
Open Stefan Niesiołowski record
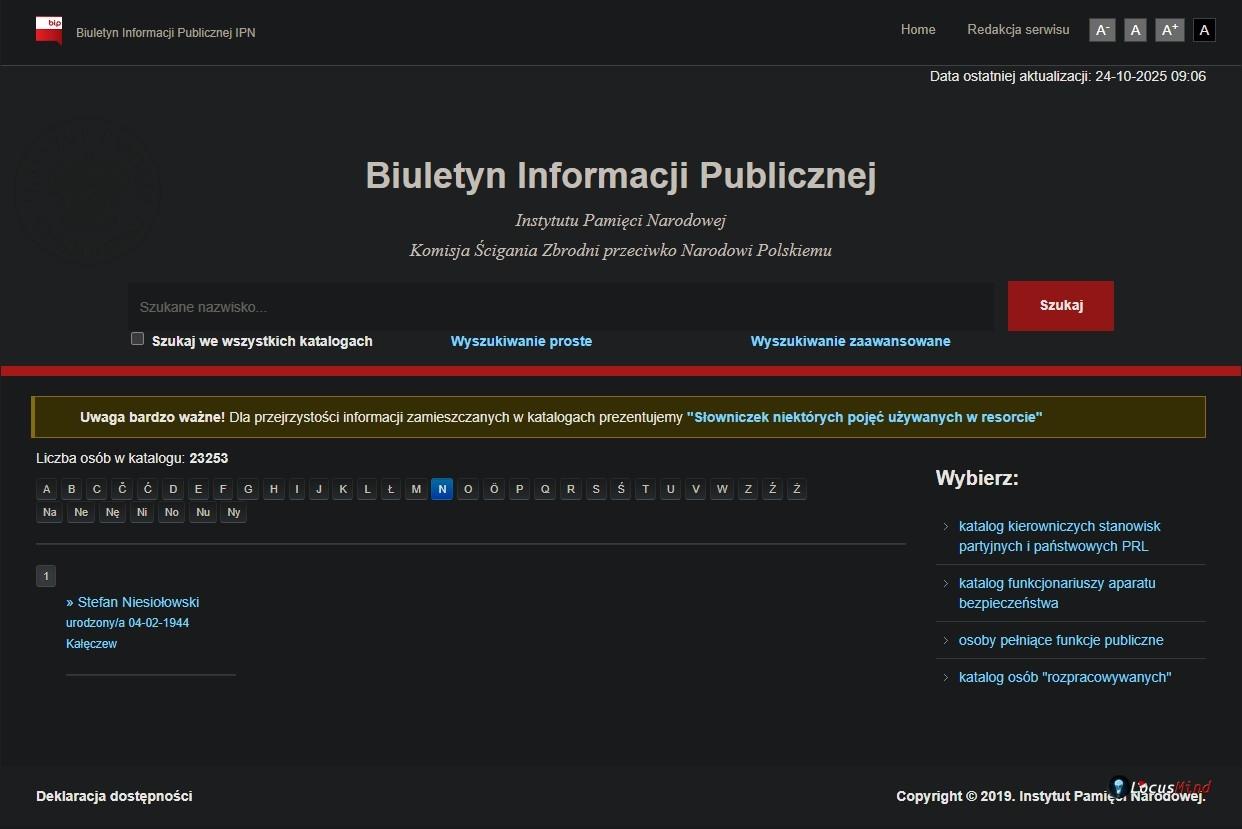pyautogui.click(x=138, y=602)
